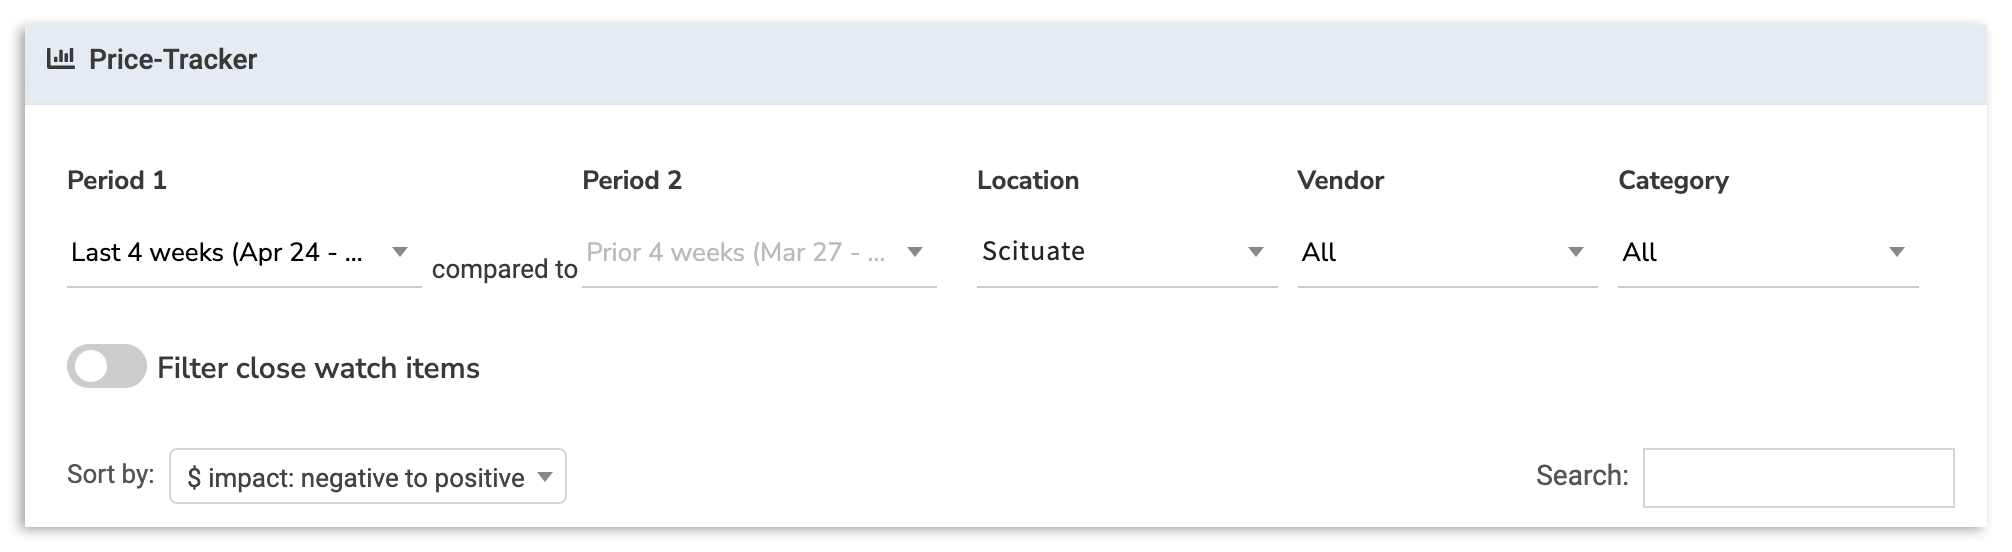The width and height of the screenshot is (2012, 552).
Task: Click the Category dropdown arrow icon
Action: tap(1896, 252)
